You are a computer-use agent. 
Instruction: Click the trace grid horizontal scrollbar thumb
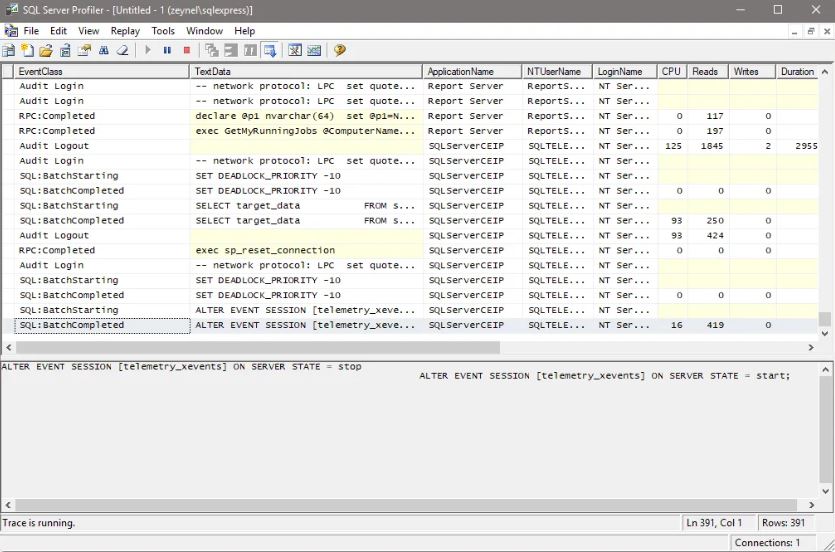point(258,348)
